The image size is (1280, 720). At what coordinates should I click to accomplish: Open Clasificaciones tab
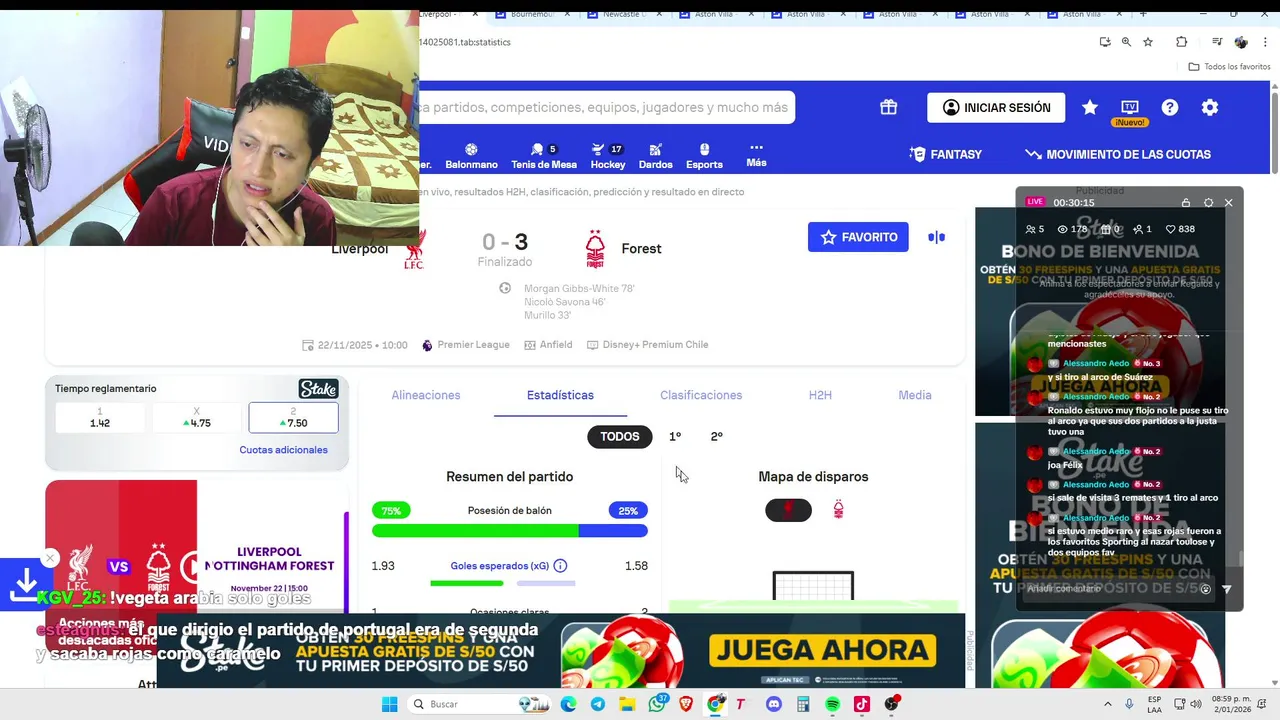pos(701,395)
